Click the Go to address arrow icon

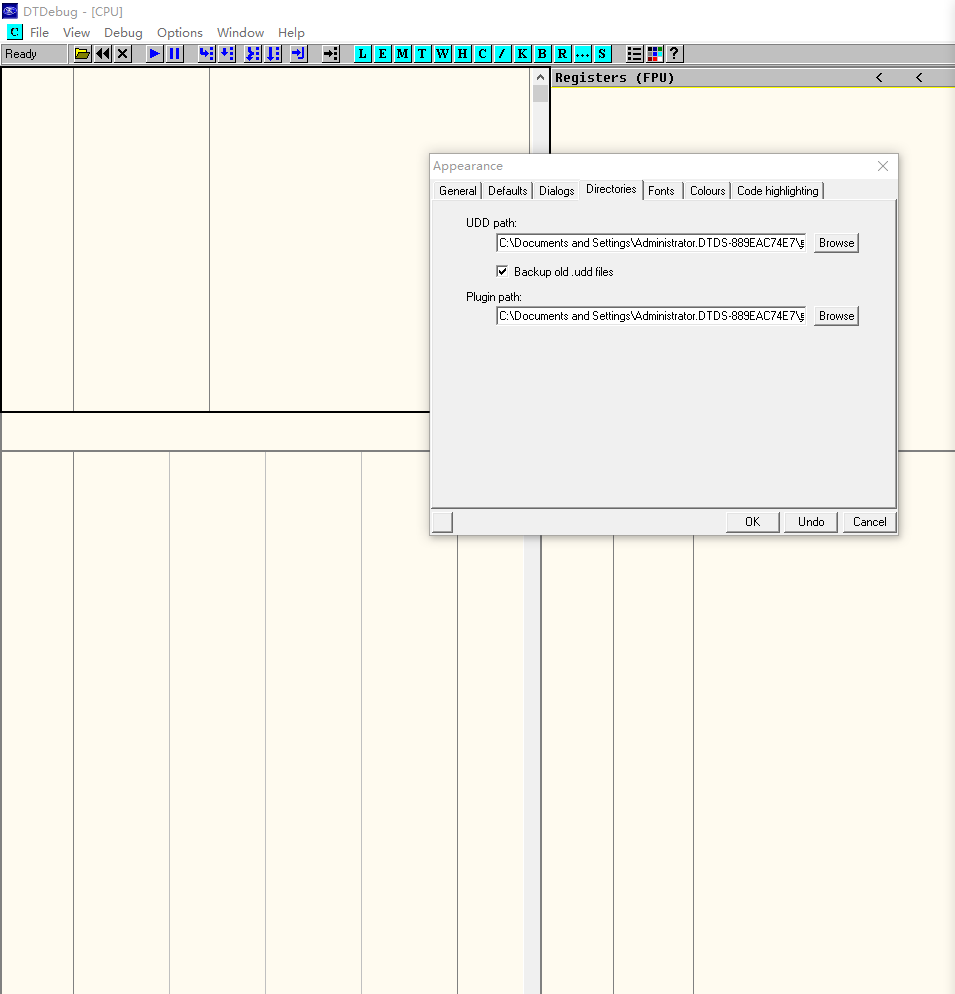[x=330, y=54]
